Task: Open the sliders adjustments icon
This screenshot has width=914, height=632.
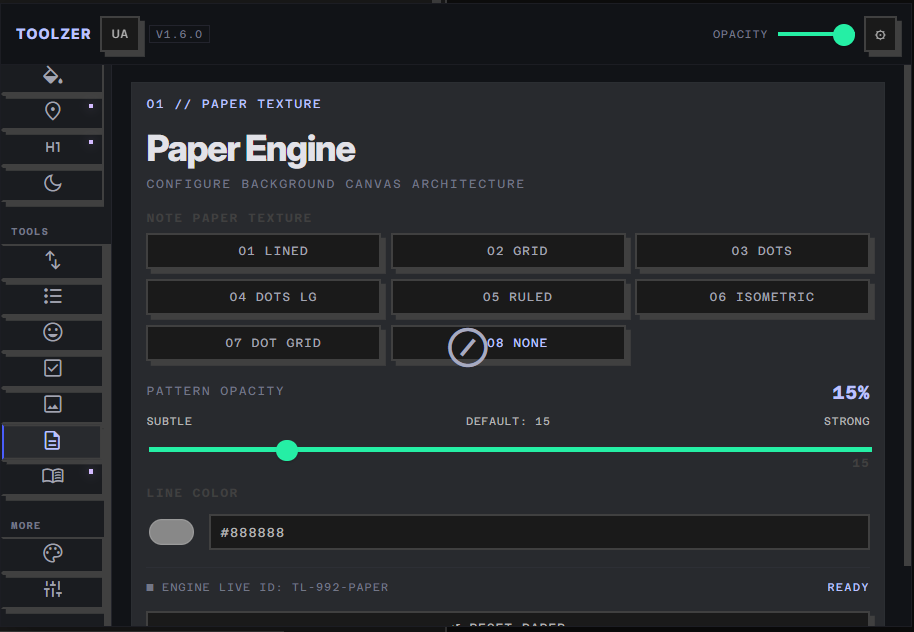Action: (x=52, y=589)
